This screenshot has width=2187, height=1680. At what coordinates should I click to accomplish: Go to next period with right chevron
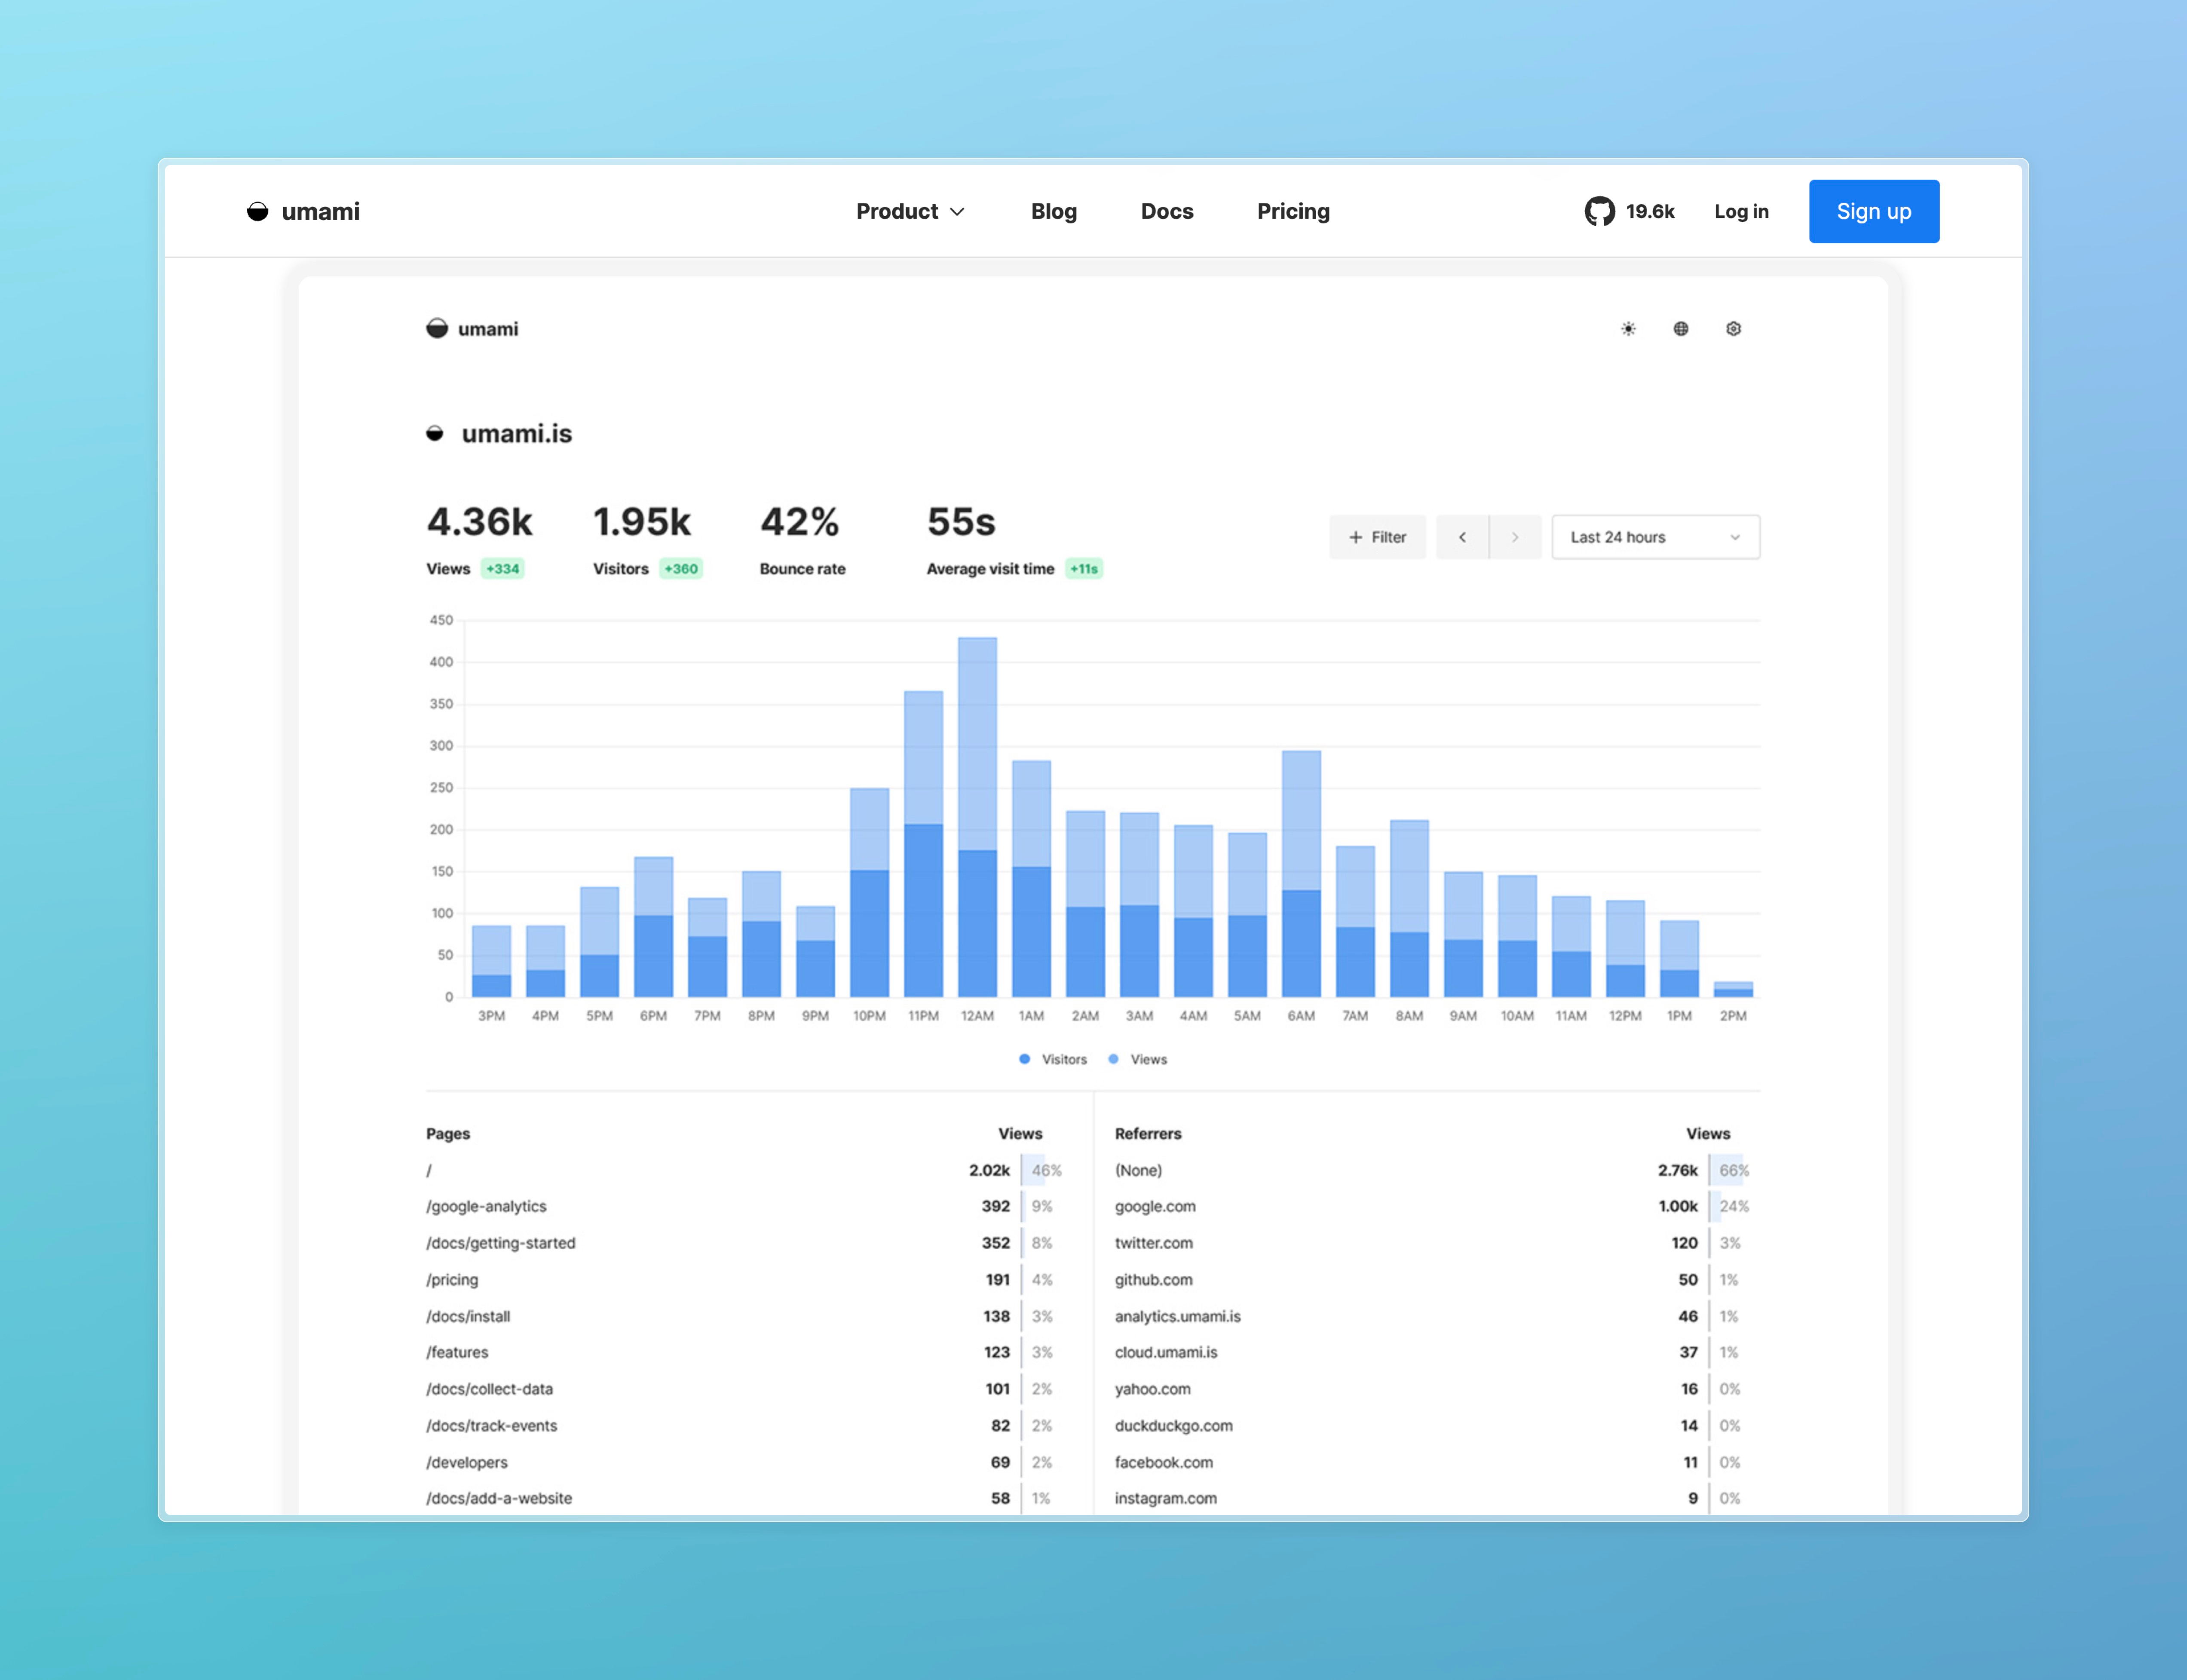[x=1515, y=537]
